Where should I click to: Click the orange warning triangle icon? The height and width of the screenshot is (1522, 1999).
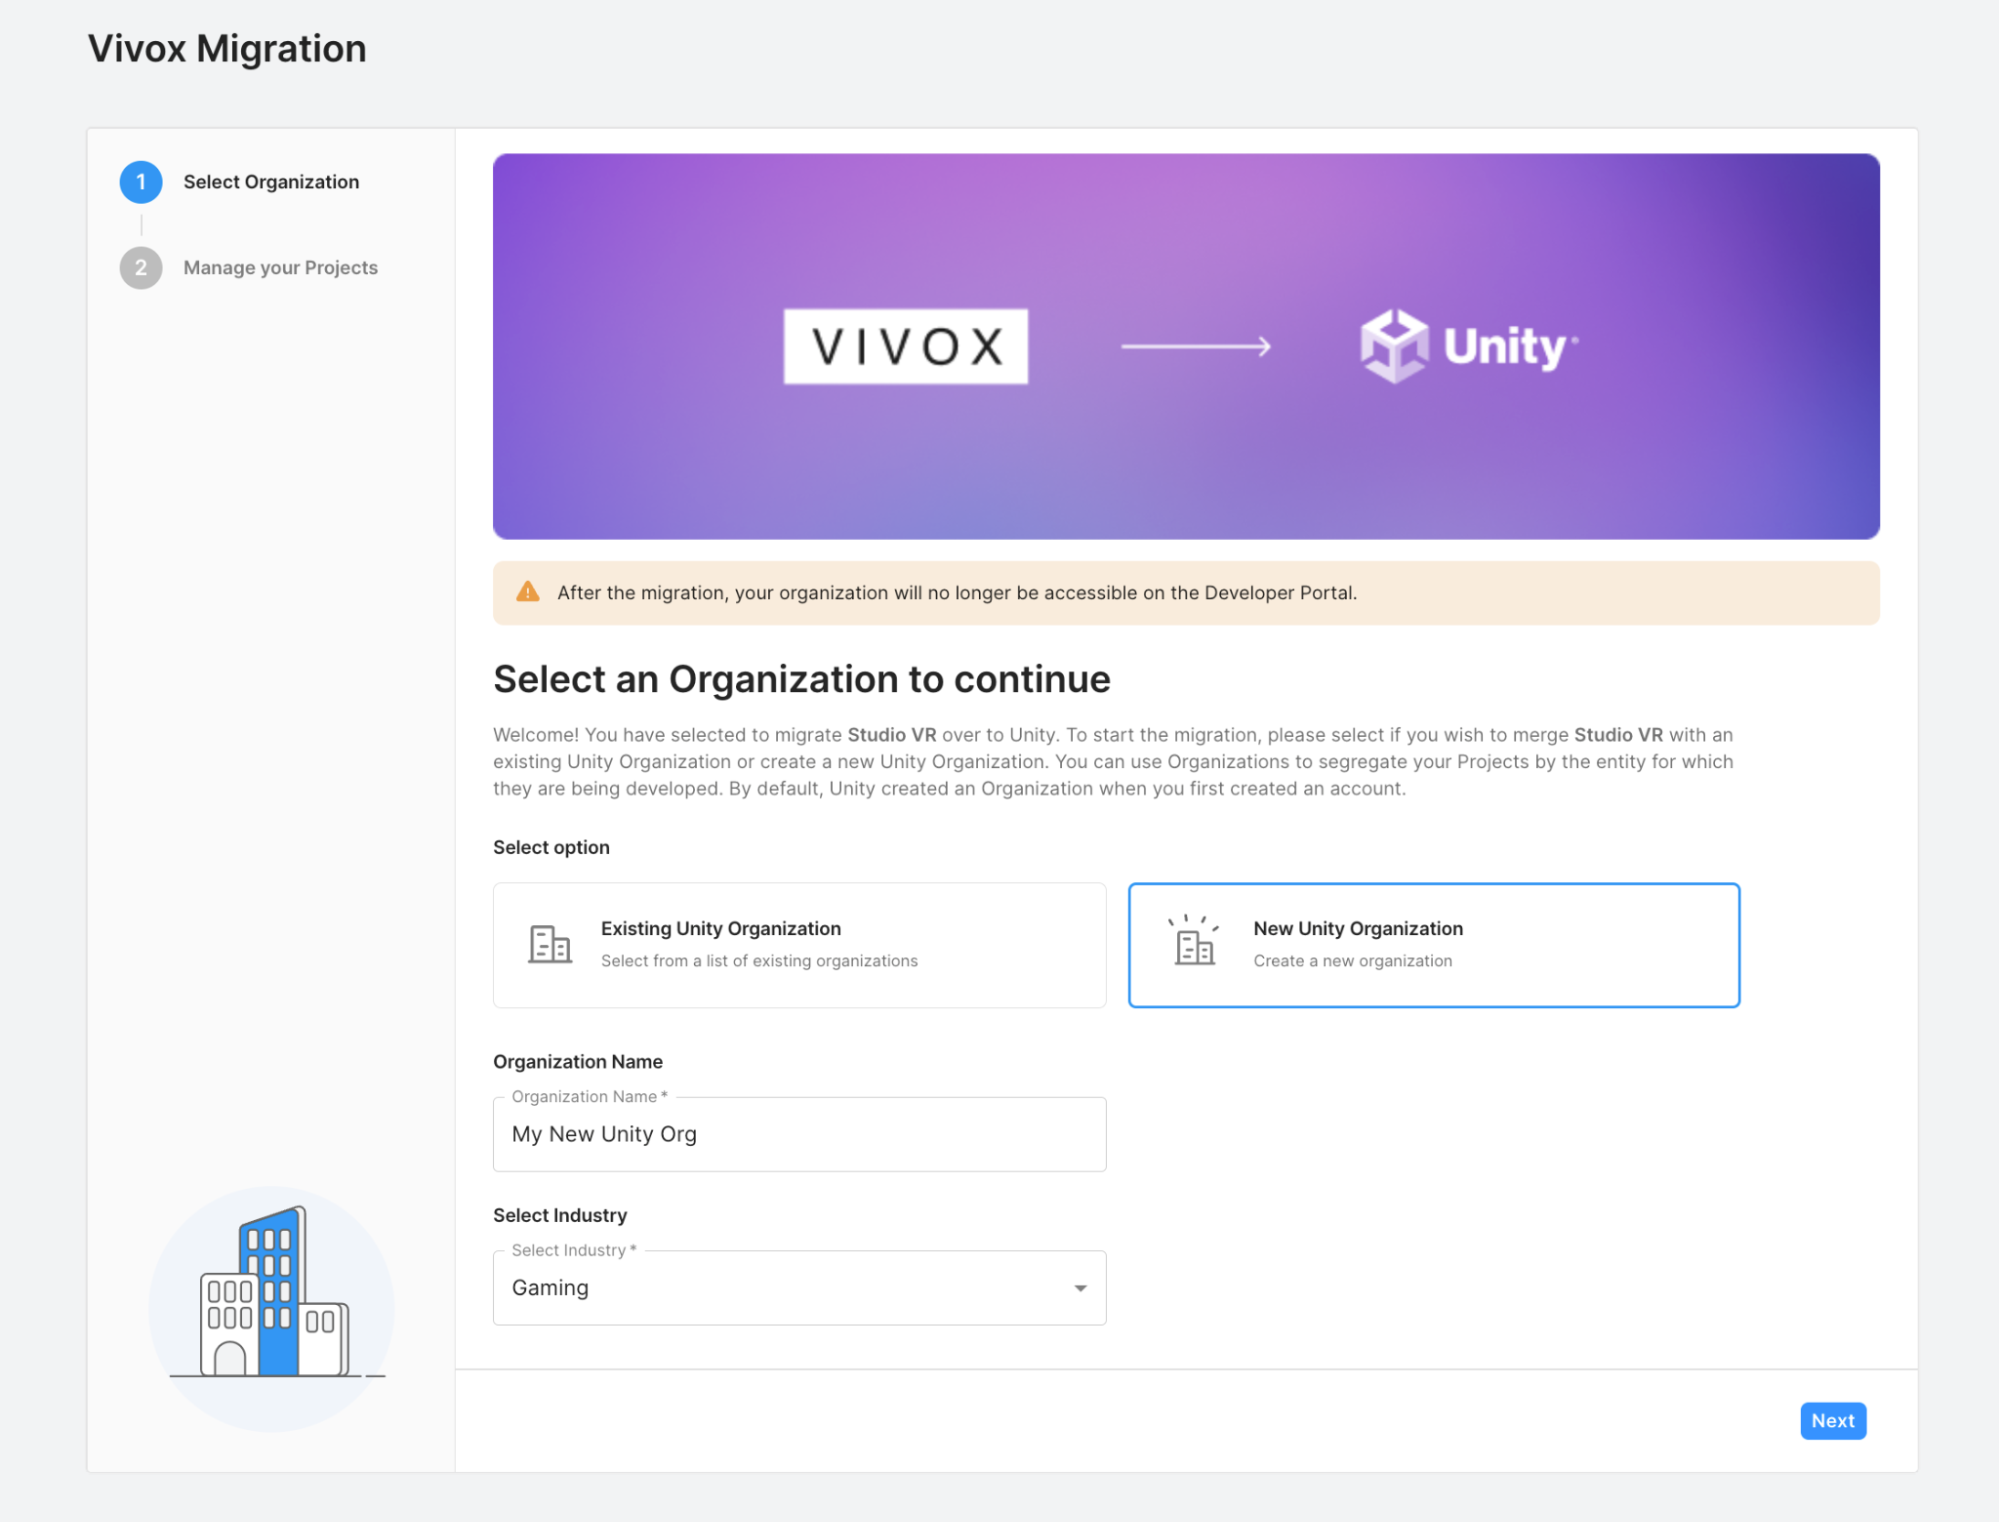527,592
